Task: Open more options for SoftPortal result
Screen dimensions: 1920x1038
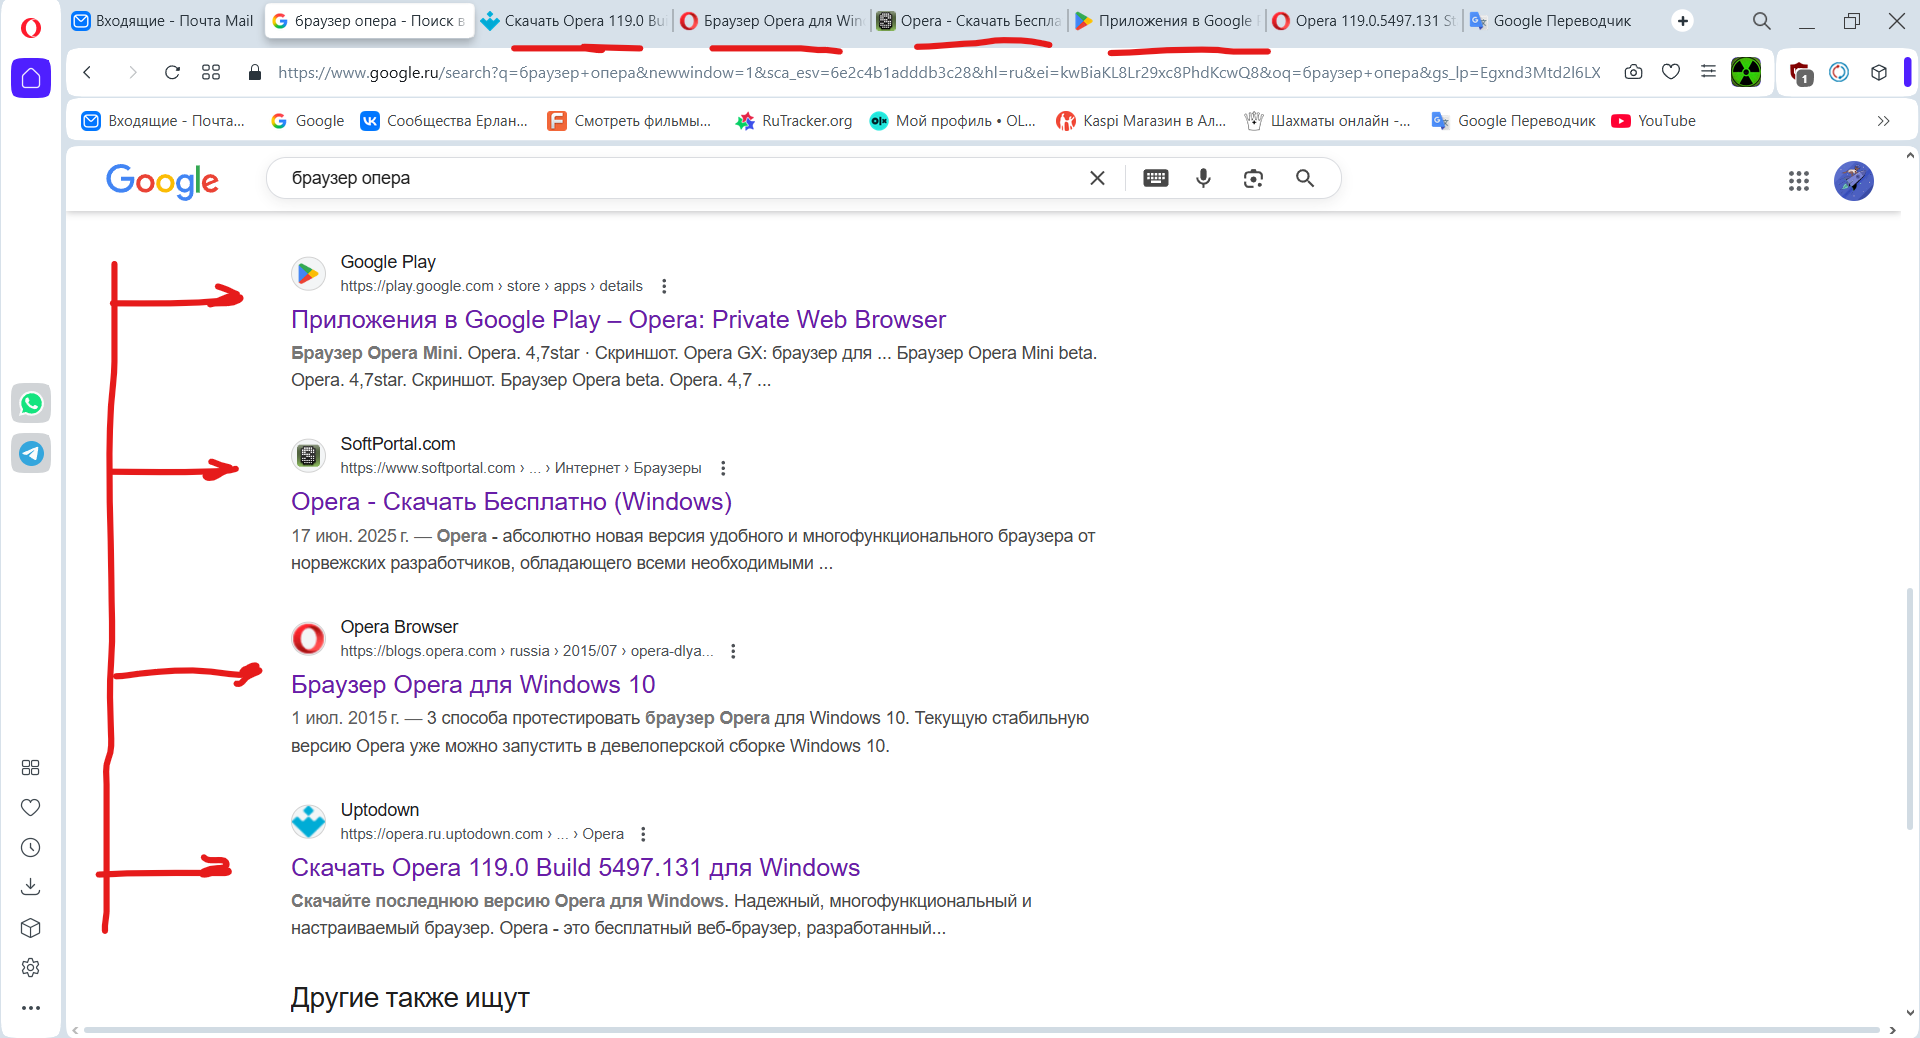Action: coord(723,468)
